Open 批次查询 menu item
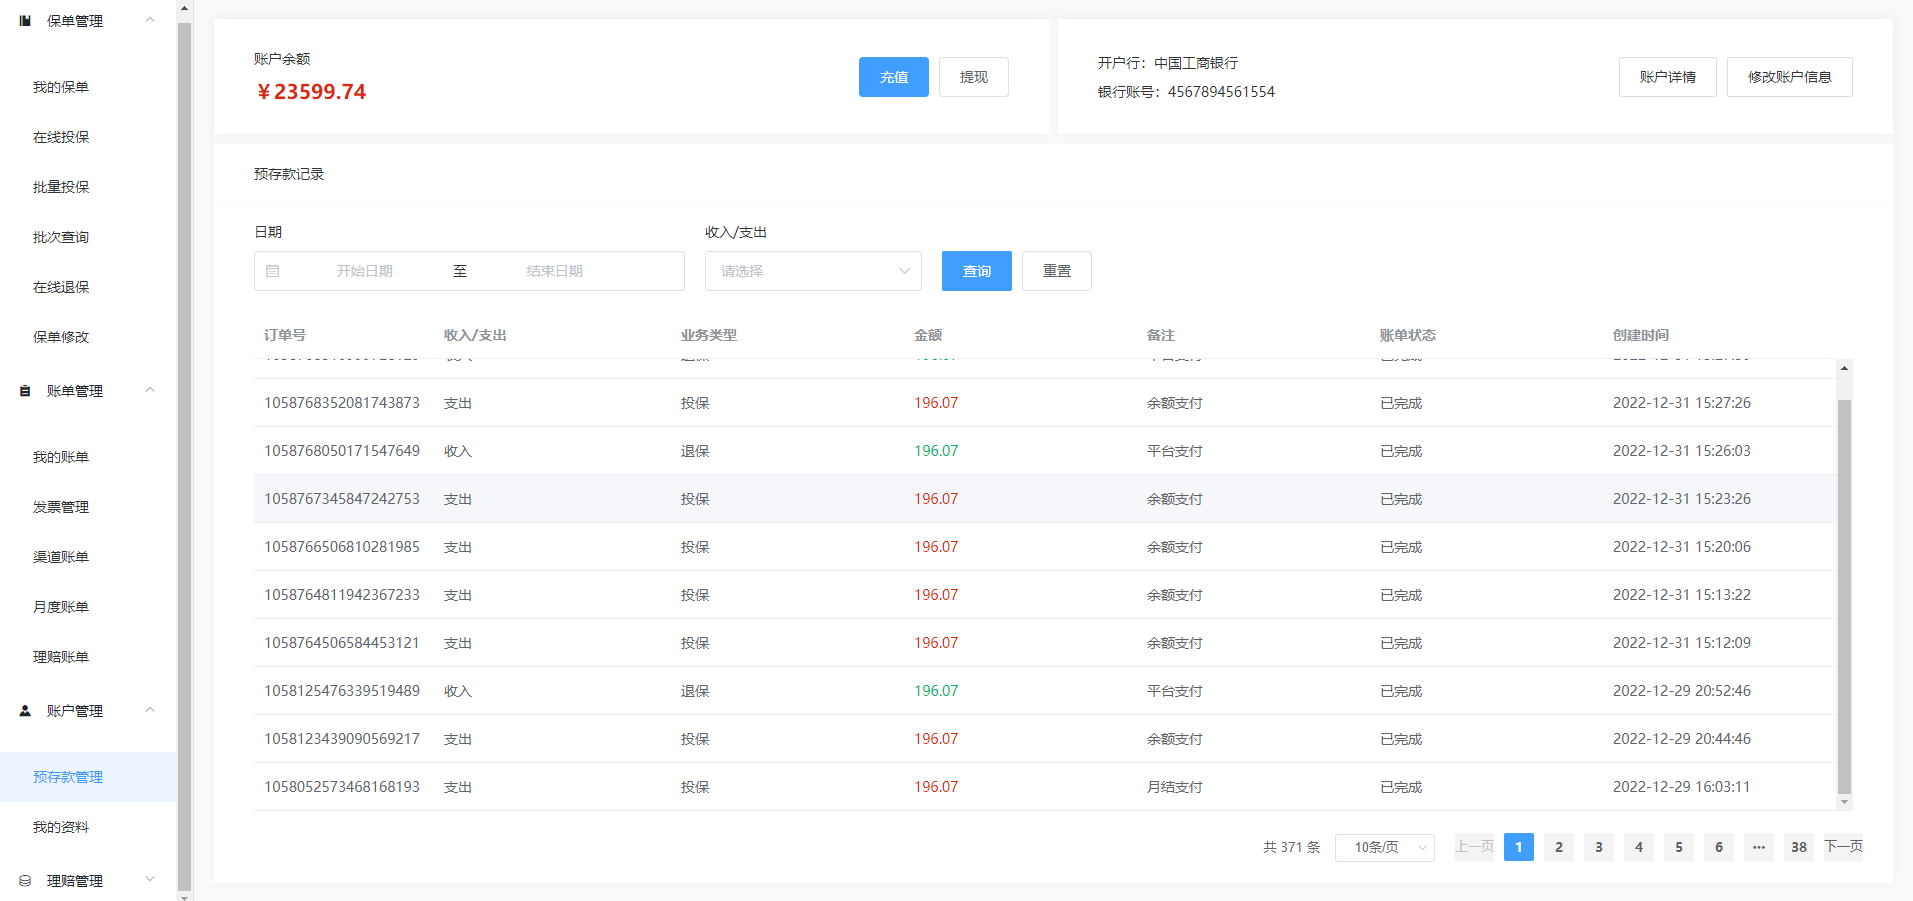 (x=61, y=237)
